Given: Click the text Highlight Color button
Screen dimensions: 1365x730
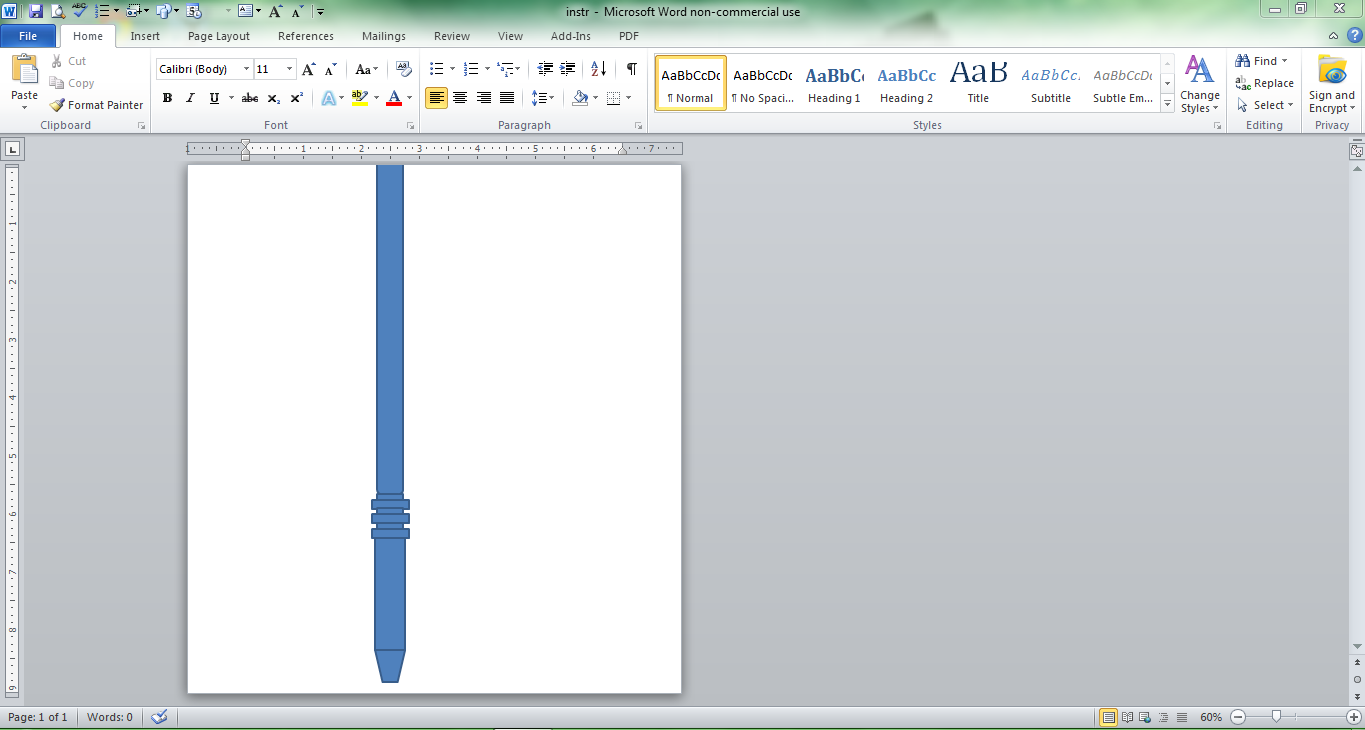Looking at the screenshot, I should click(x=360, y=98).
